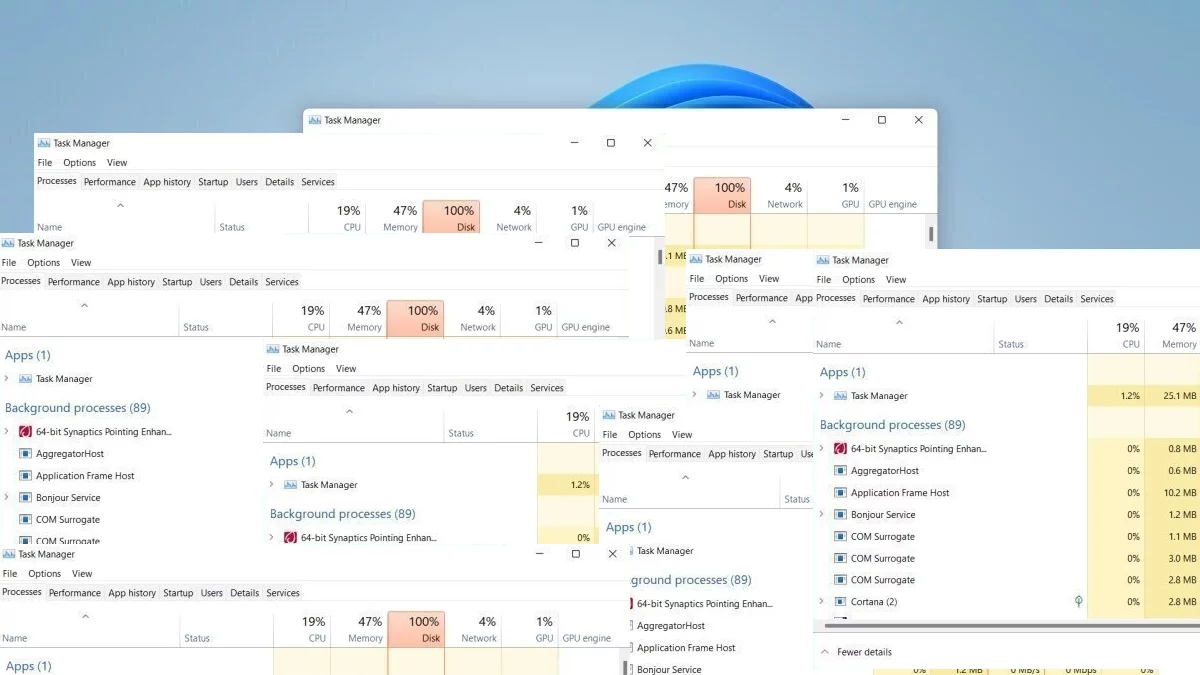Viewport: 1200px width, 675px height.
Task: Click vertical scrollbar in rearmost window
Action: (x=931, y=235)
